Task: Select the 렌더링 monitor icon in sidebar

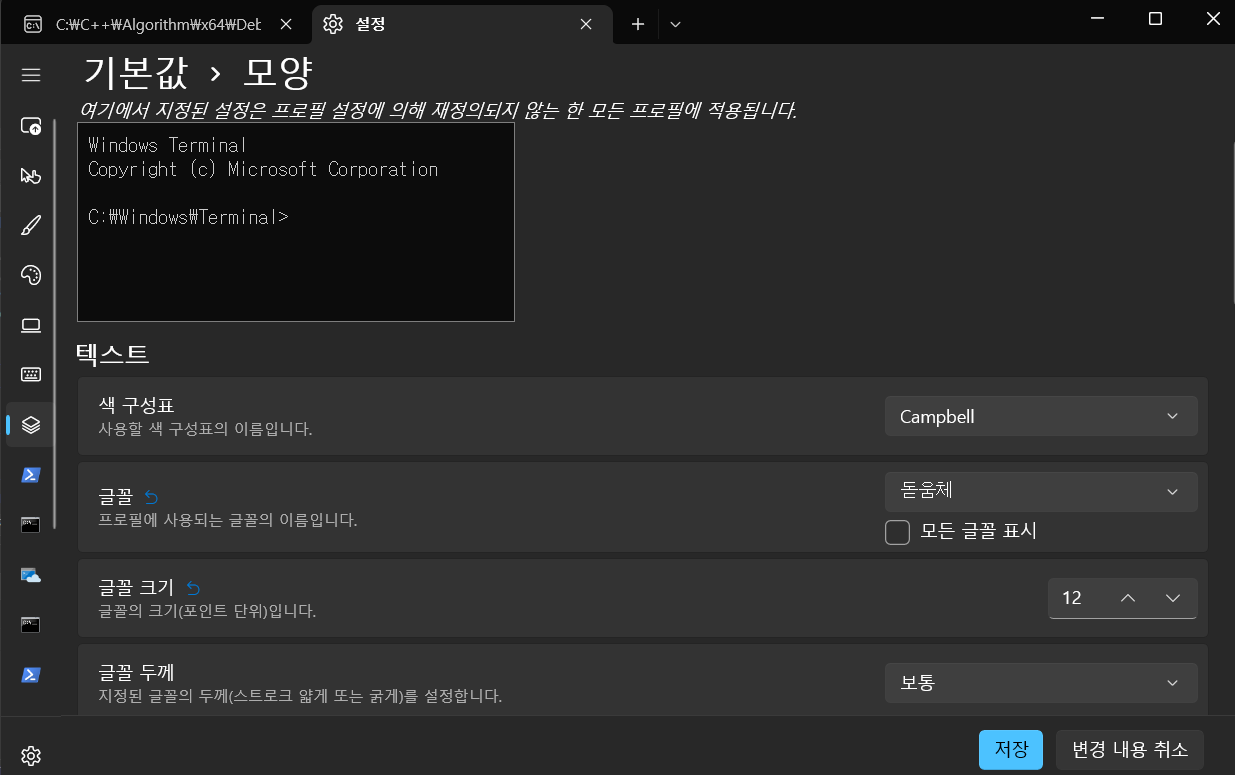Action: 30,325
